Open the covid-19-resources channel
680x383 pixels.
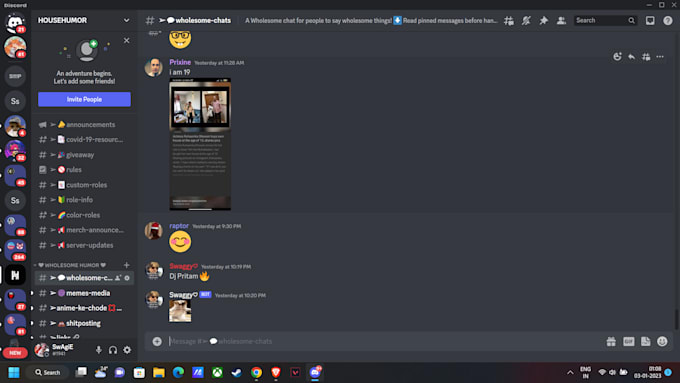[x=85, y=140]
